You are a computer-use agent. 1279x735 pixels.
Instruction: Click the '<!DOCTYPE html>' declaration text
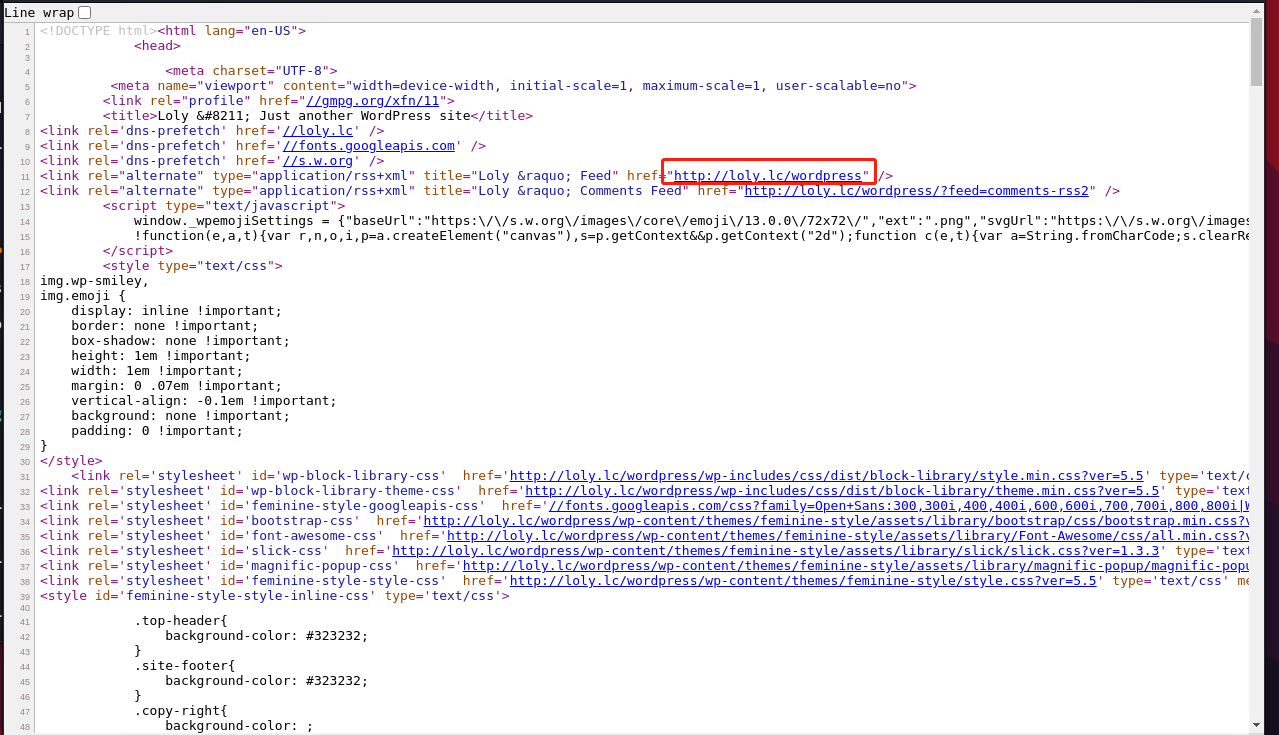point(99,31)
